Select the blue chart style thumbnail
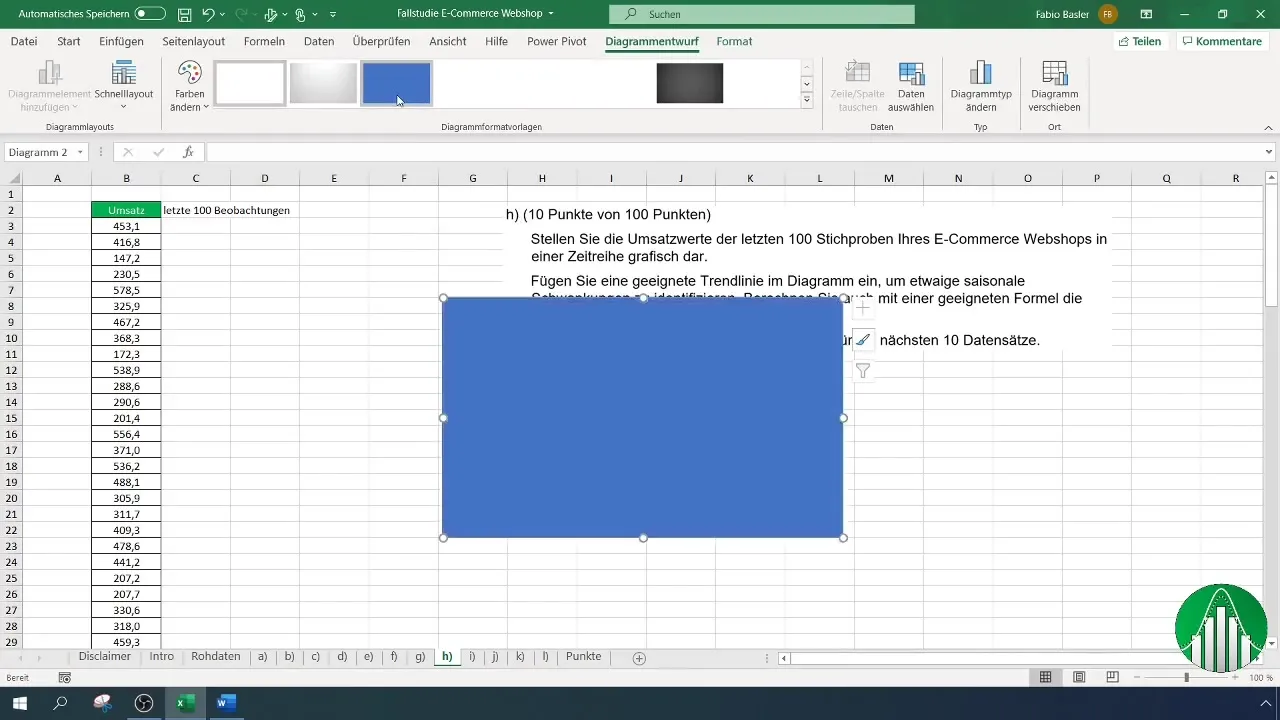Image resolution: width=1280 pixels, height=720 pixels. tap(396, 83)
